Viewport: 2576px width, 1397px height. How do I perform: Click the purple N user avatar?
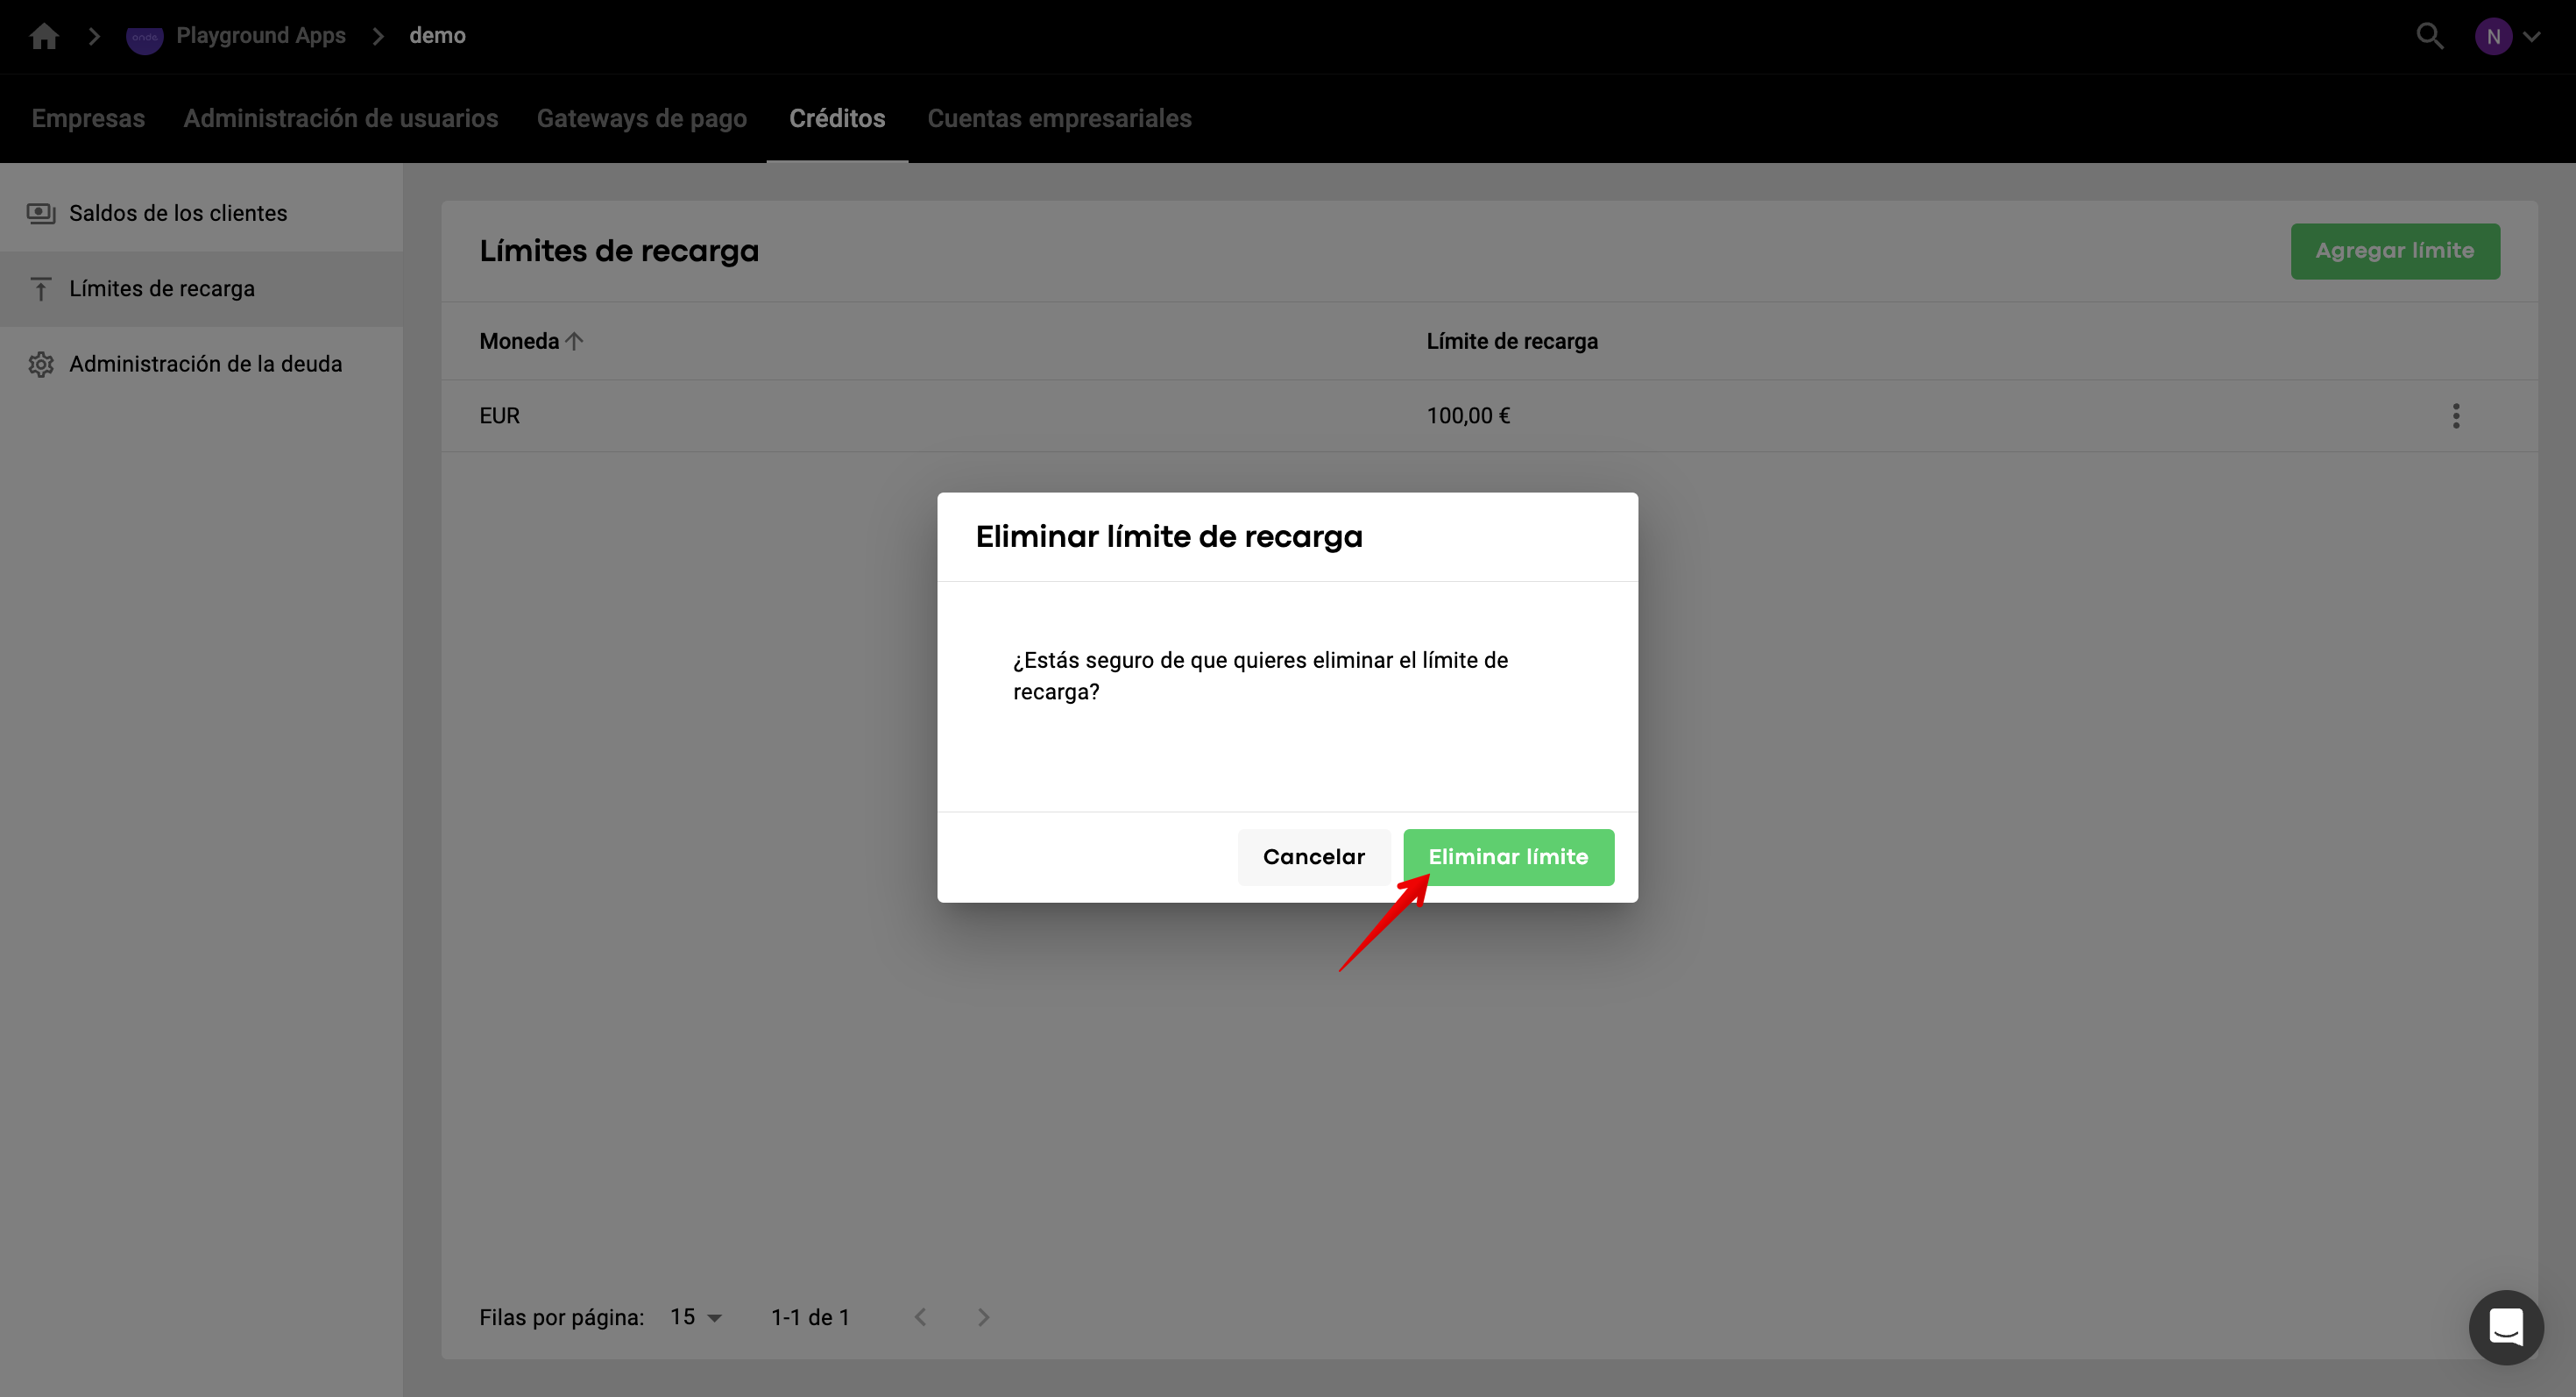2492,36
